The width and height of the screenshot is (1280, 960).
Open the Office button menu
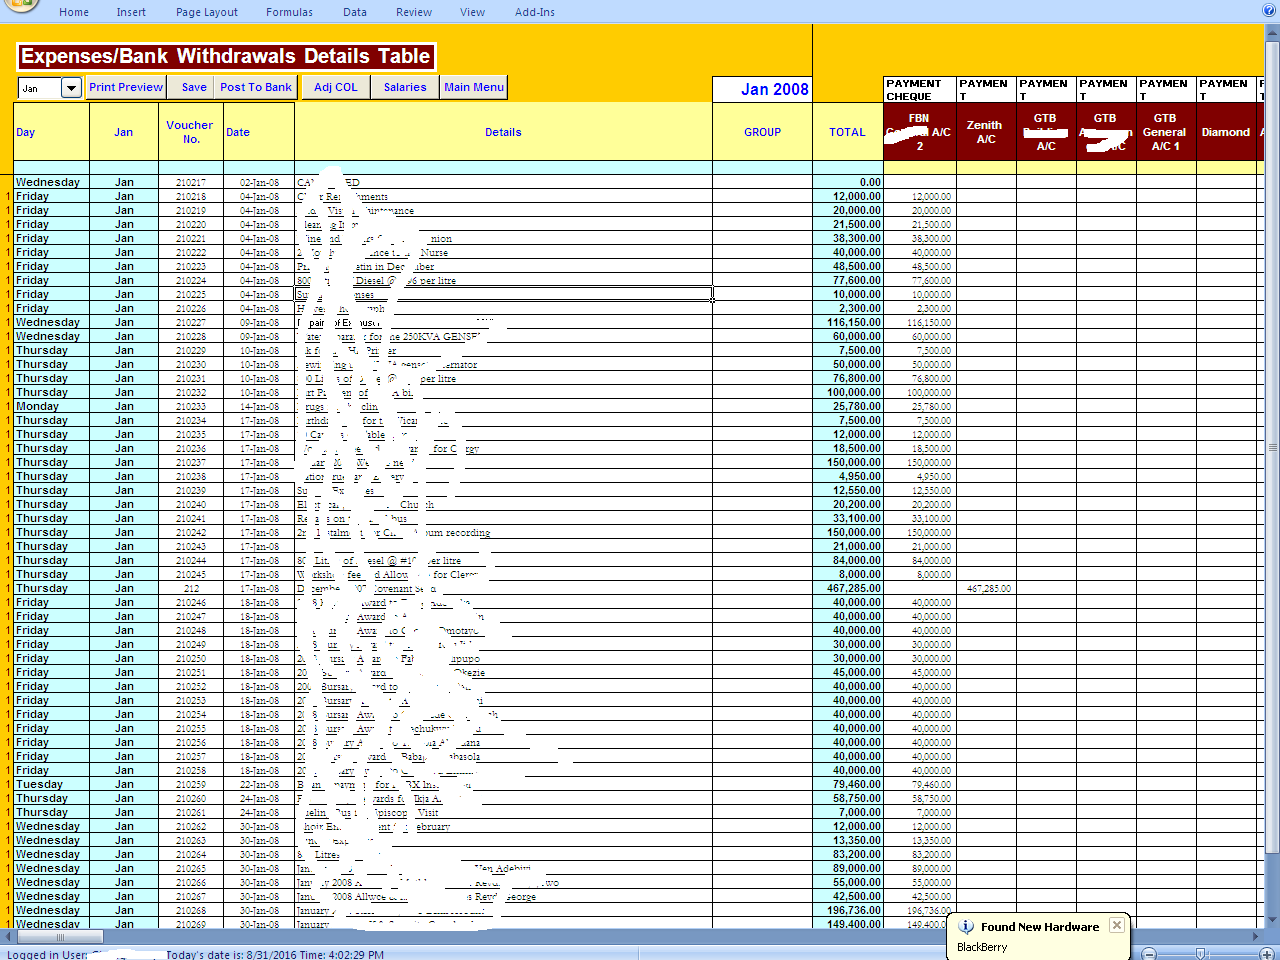[20, 5]
